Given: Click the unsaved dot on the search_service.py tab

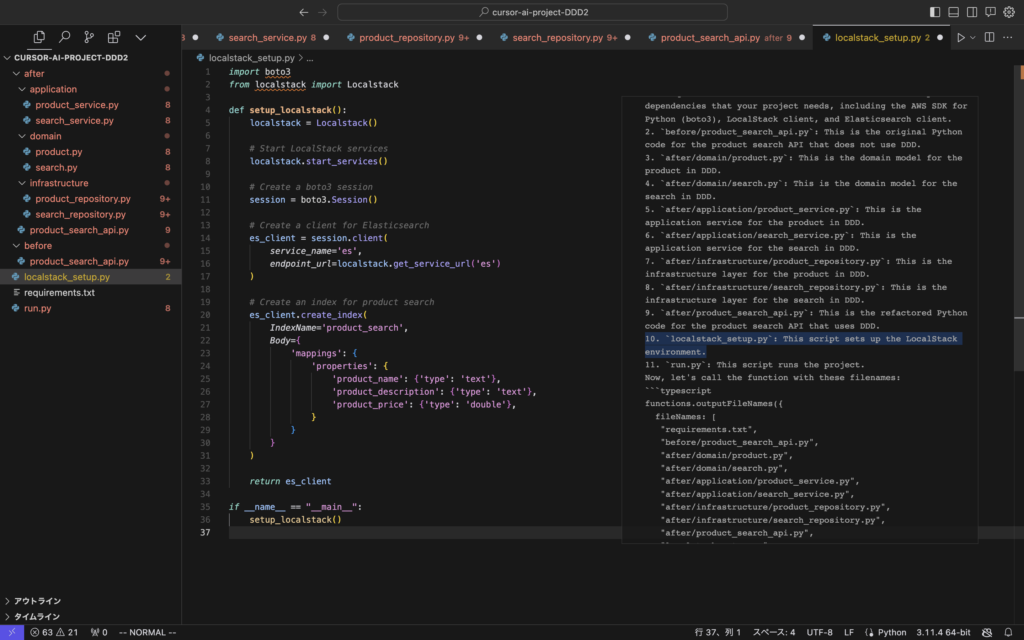Looking at the screenshot, I should pos(326,37).
